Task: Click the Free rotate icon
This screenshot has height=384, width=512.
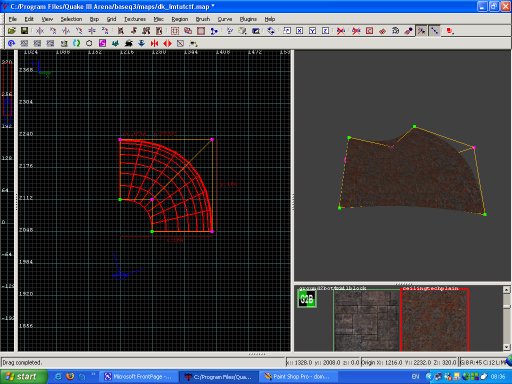Action: coord(271,31)
